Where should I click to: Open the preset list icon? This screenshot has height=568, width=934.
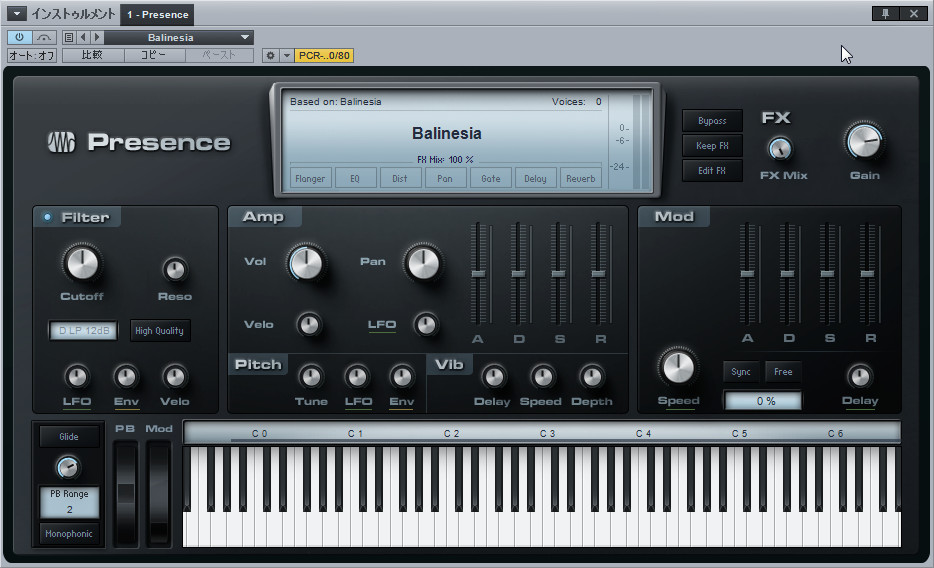[x=69, y=37]
